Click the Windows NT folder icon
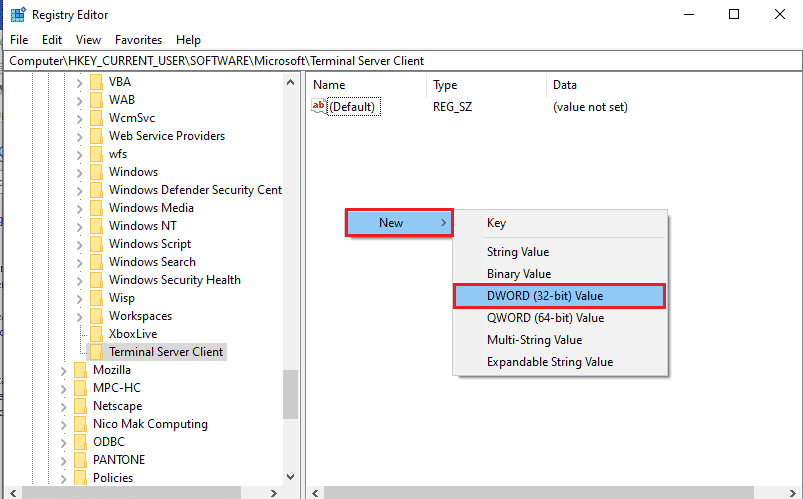 tap(96, 226)
